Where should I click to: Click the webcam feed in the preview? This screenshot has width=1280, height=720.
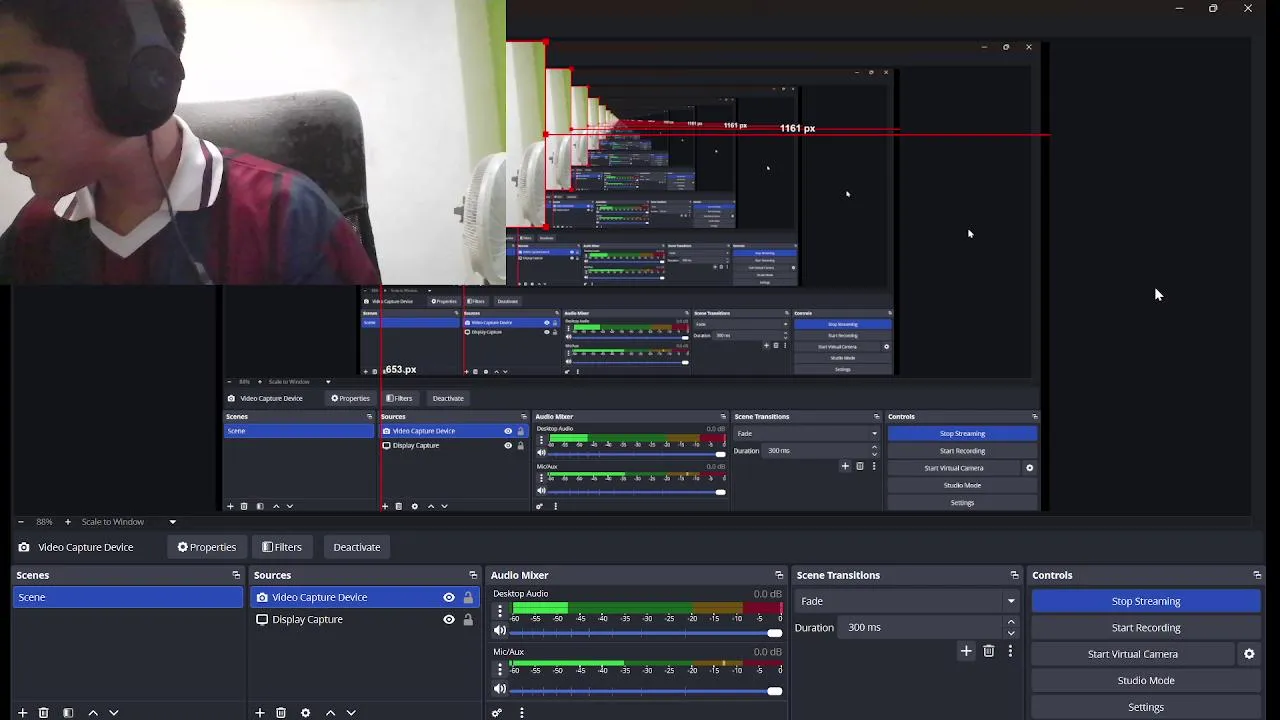click(x=252, y=142)
